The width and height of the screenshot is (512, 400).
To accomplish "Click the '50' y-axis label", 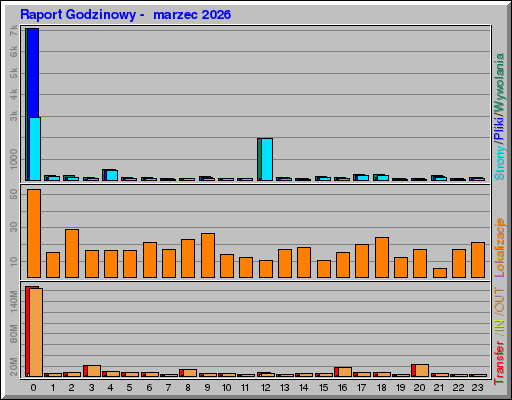I will (x=14, y=194).
